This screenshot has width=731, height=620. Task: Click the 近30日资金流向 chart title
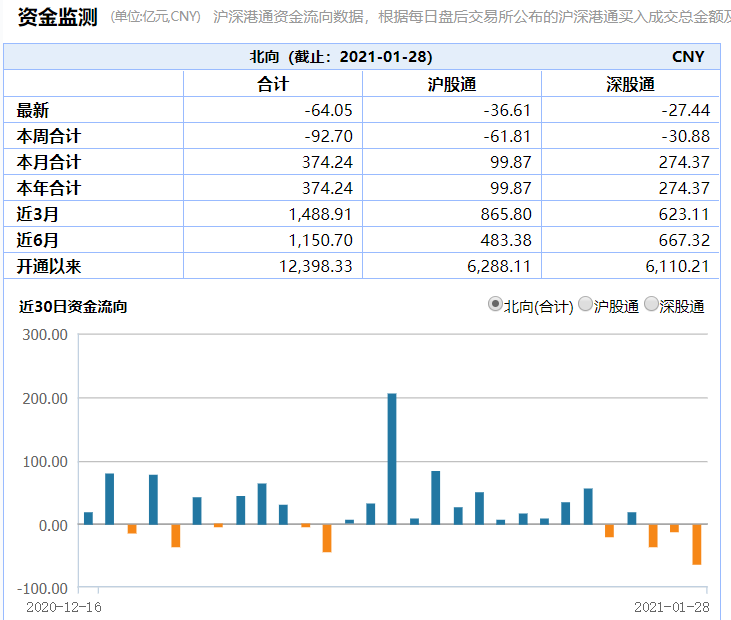73,307
